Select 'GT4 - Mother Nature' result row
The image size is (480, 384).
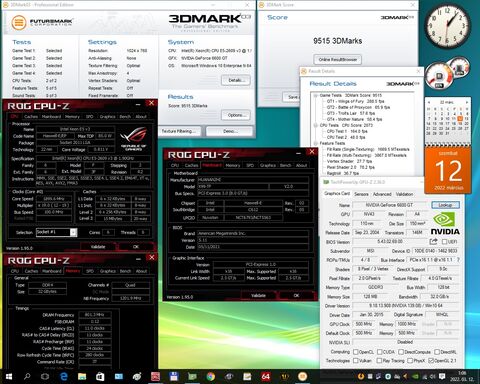click(x=354, y=119)
